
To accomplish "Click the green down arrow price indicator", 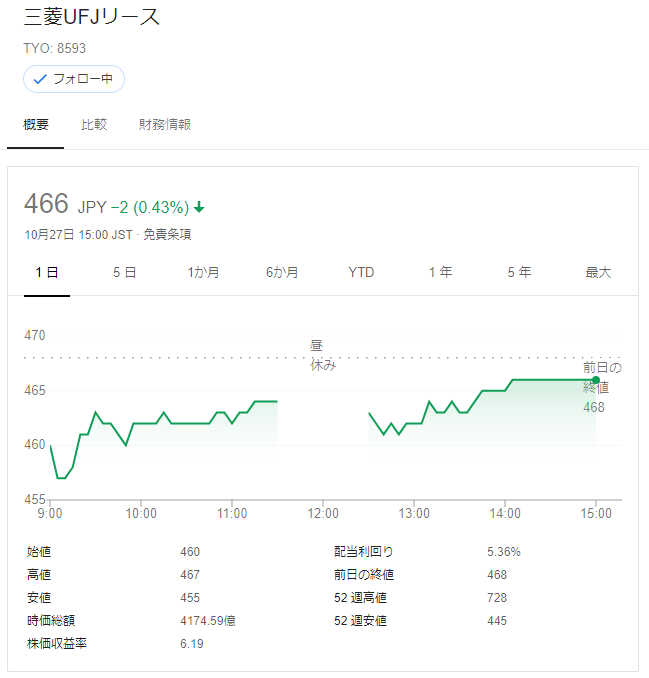I will pos(199,208).
